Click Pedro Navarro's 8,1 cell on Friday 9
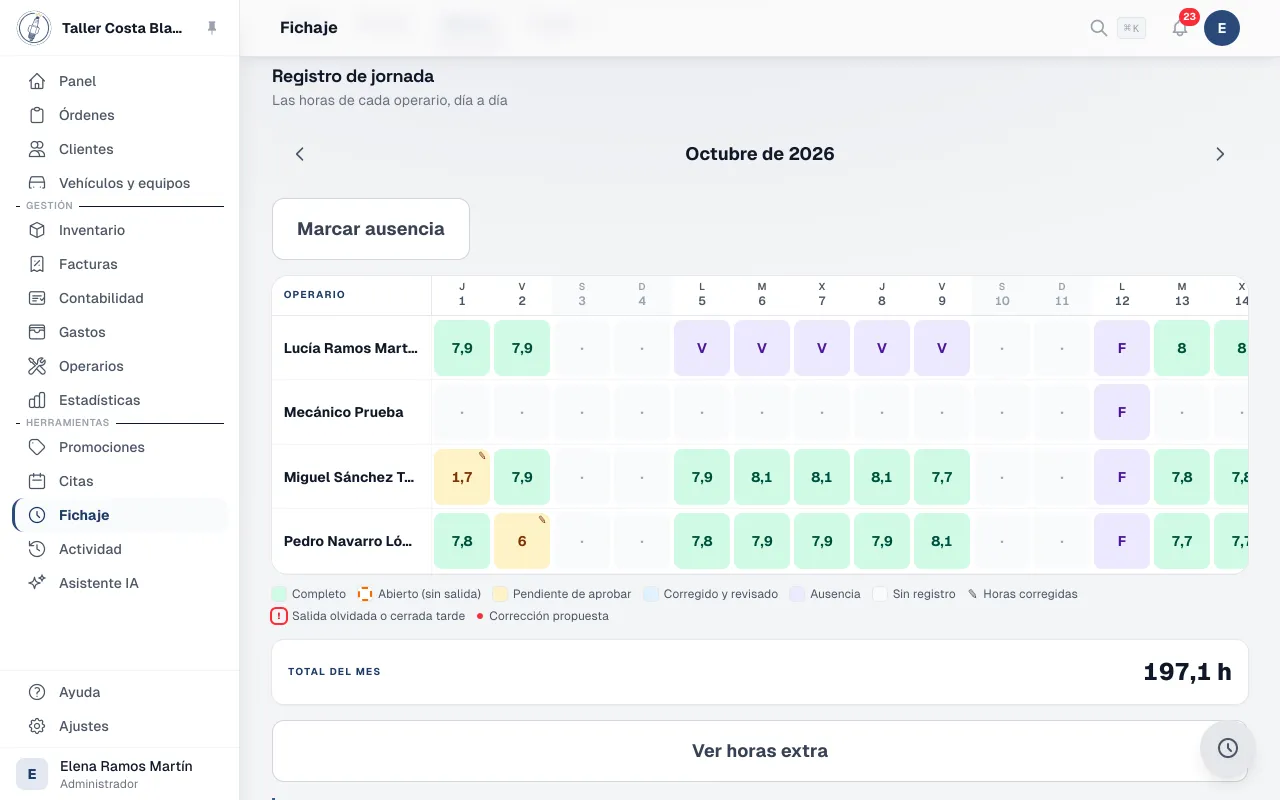The width and height of the screenshot is (1280, 800). coord(942,541)
